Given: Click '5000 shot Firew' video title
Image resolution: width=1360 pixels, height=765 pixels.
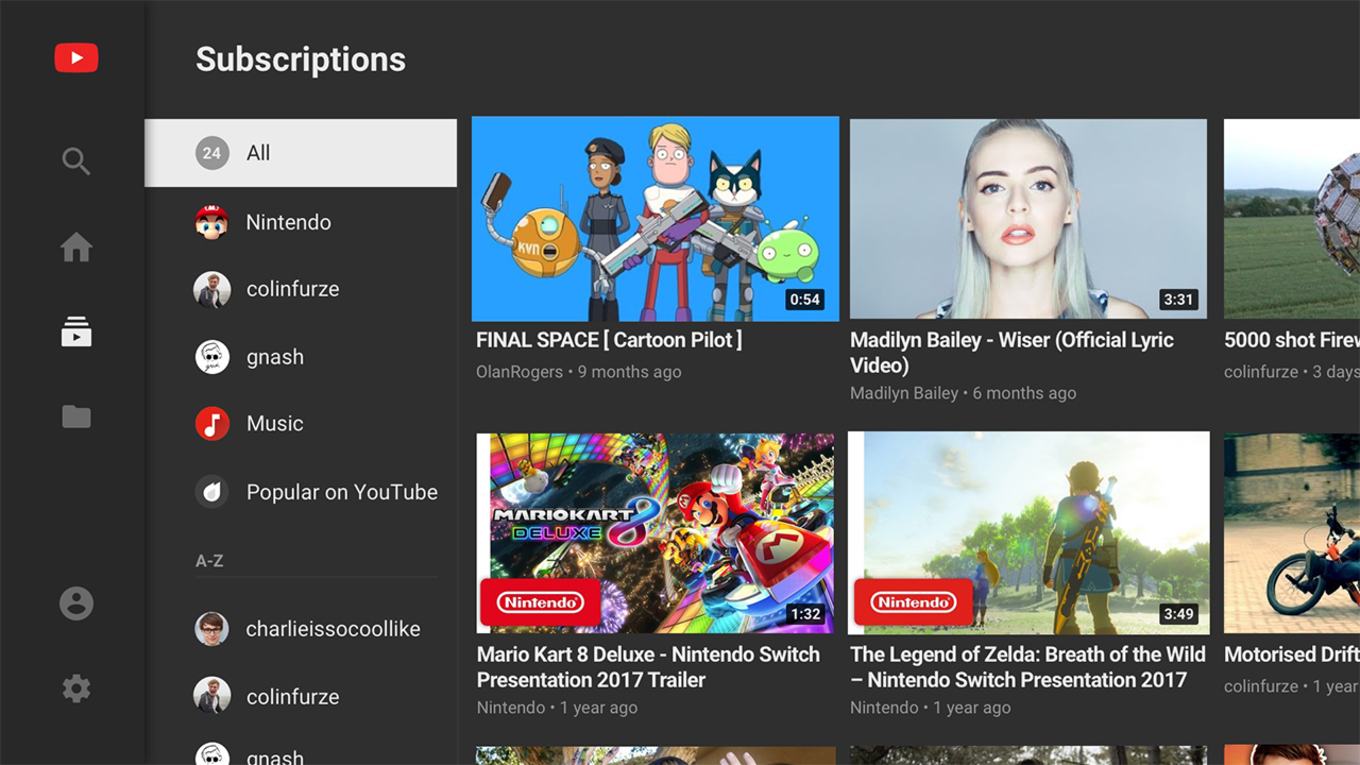Looking at the screenshot, I should coord(1292,340).
